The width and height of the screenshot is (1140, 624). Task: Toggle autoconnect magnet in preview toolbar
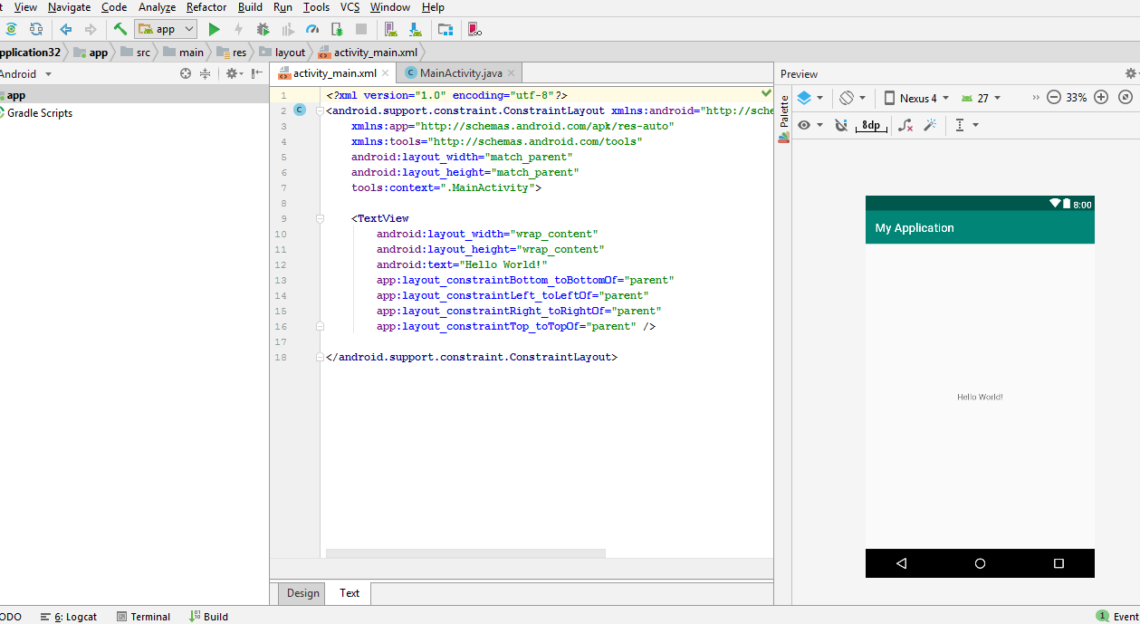tap(841, 125)
